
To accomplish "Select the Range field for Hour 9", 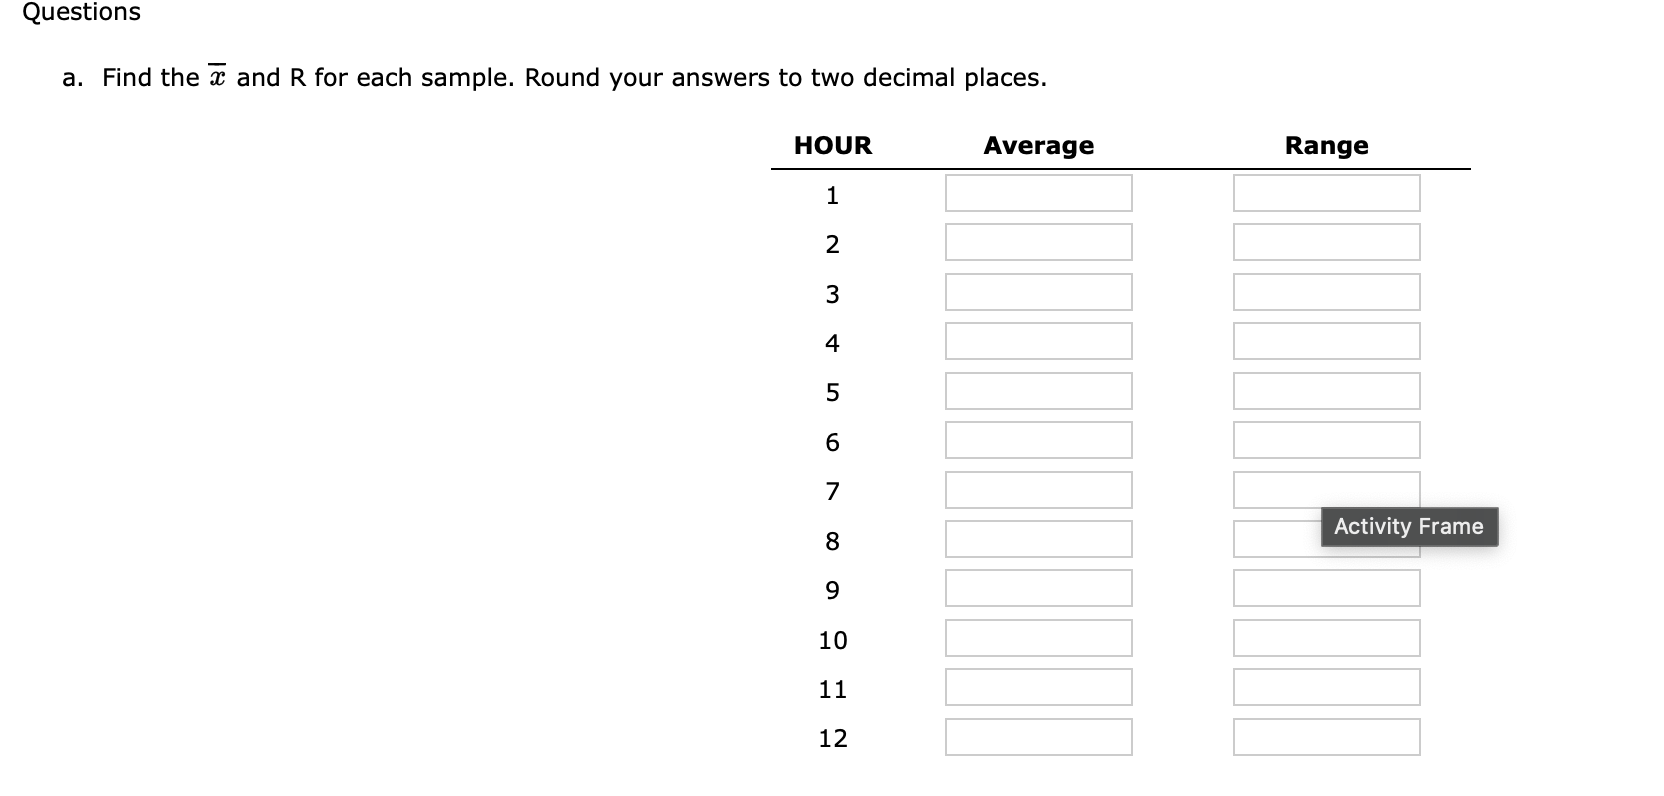I will click(1327, 588).
